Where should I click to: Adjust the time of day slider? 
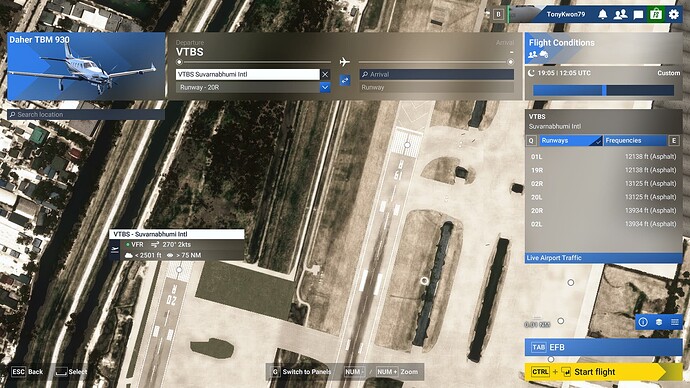603,90
